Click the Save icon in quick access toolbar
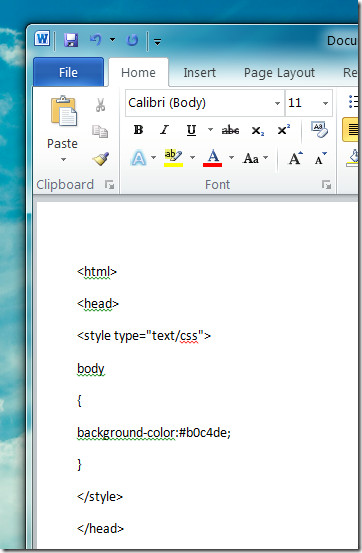The height and width of the screenshot is (553, 362). pos(71,40)
